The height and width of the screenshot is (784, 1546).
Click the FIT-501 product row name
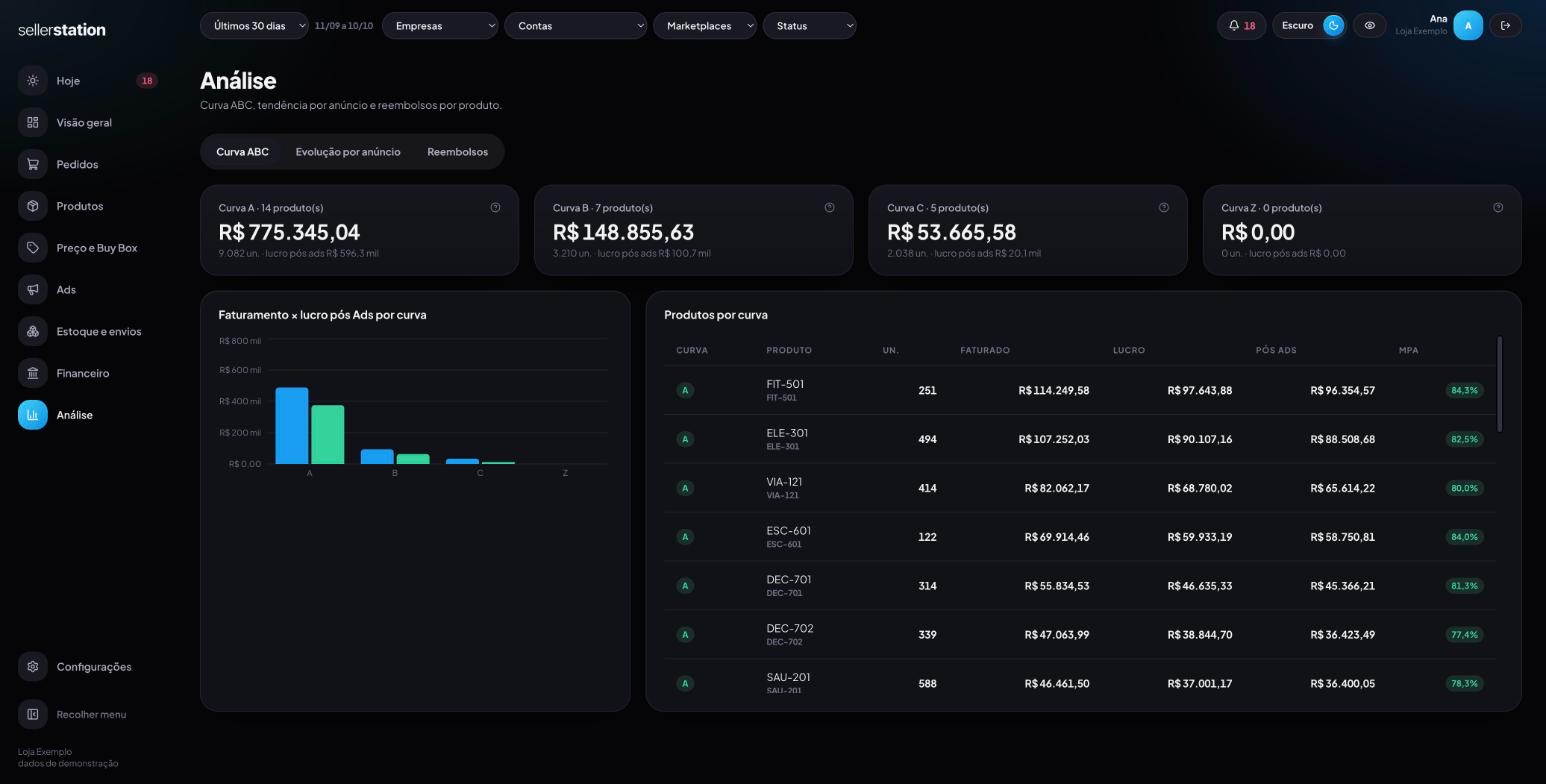click(x=785, y=384)
